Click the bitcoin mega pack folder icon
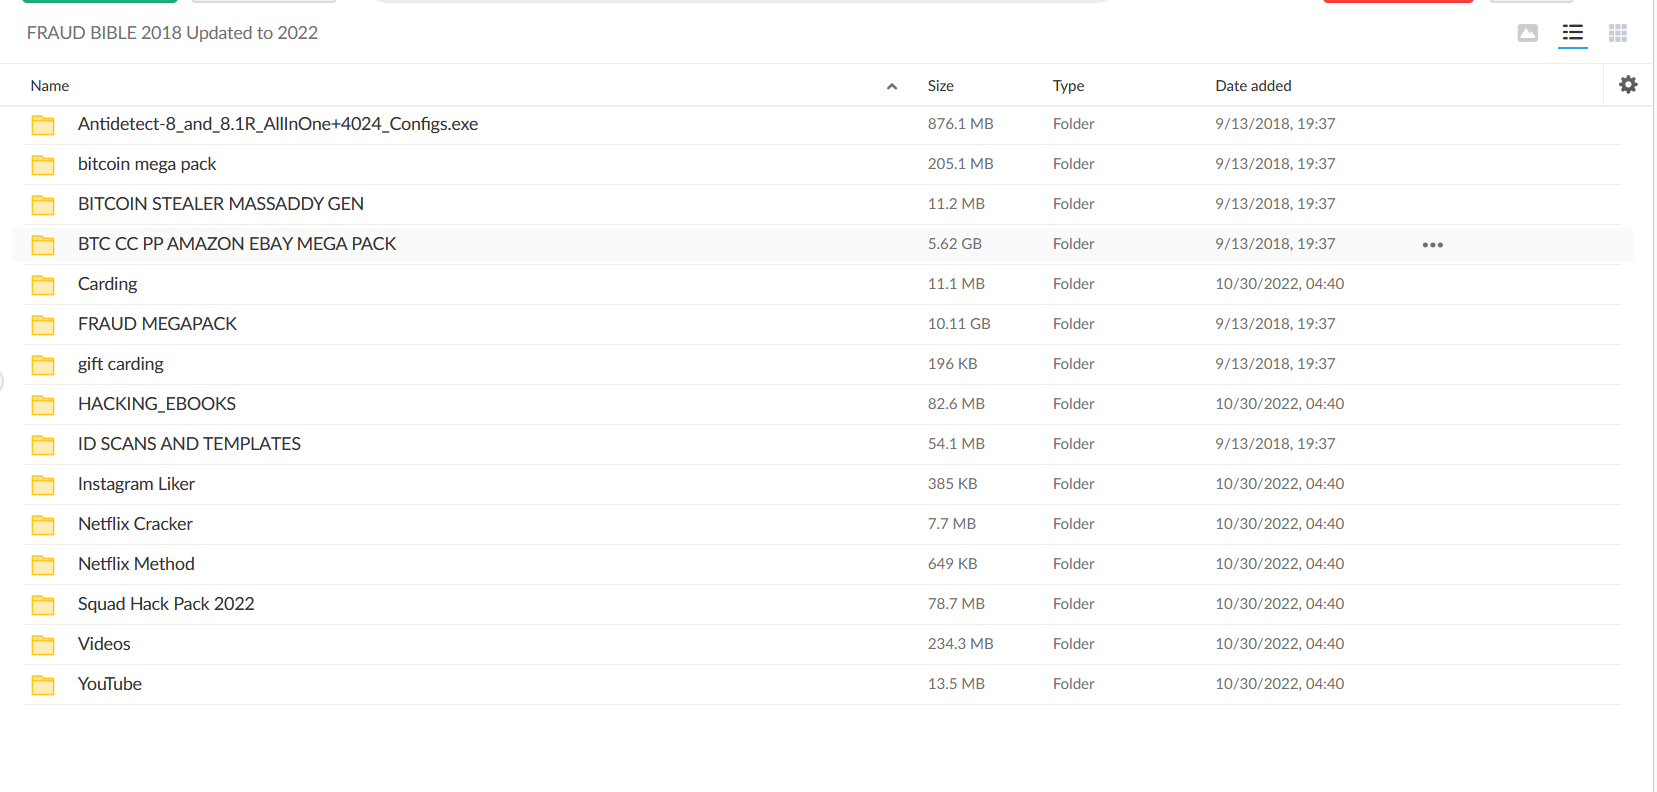 (x=43, y=165)
